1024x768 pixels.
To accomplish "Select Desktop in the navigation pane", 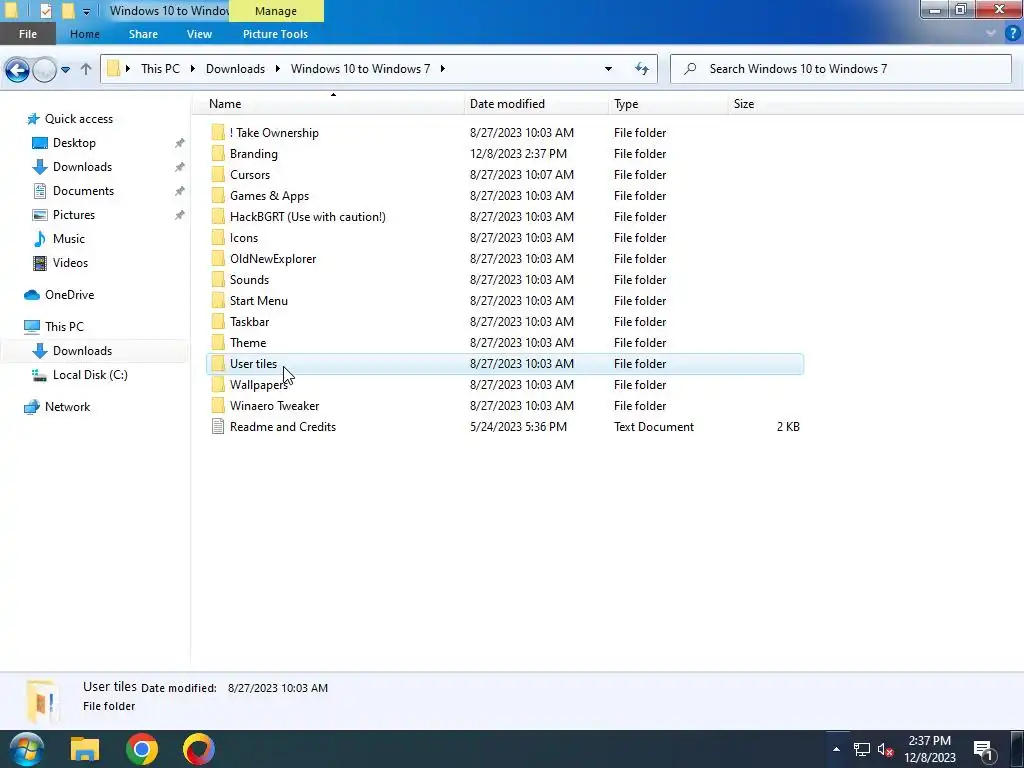I will pyautogui.click(x=74, y=143).
